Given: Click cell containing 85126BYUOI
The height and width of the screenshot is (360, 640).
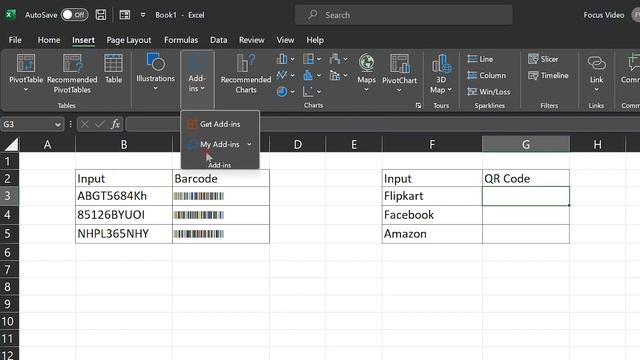Looking at the screenshot, I should [124, 215].
